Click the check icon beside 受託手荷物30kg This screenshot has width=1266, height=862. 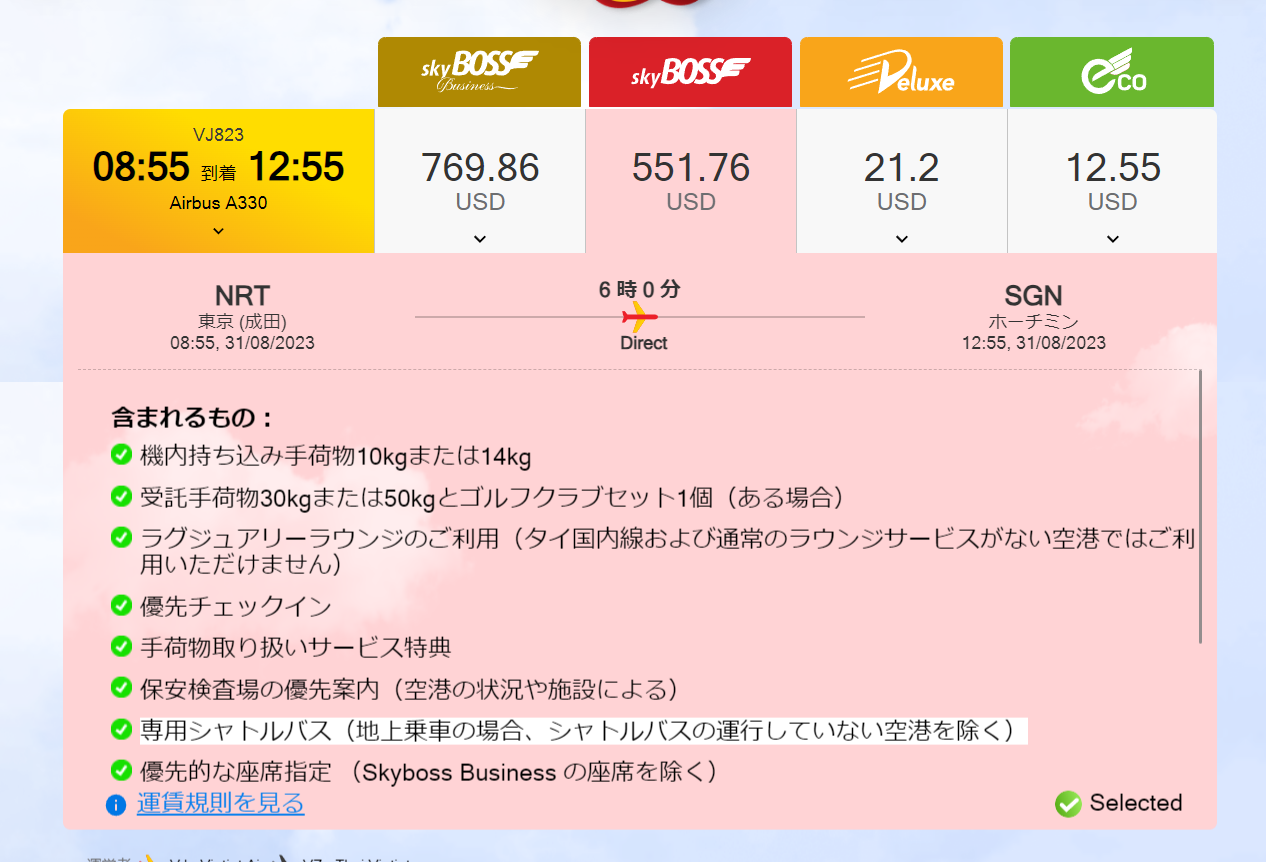click(121, 496)
